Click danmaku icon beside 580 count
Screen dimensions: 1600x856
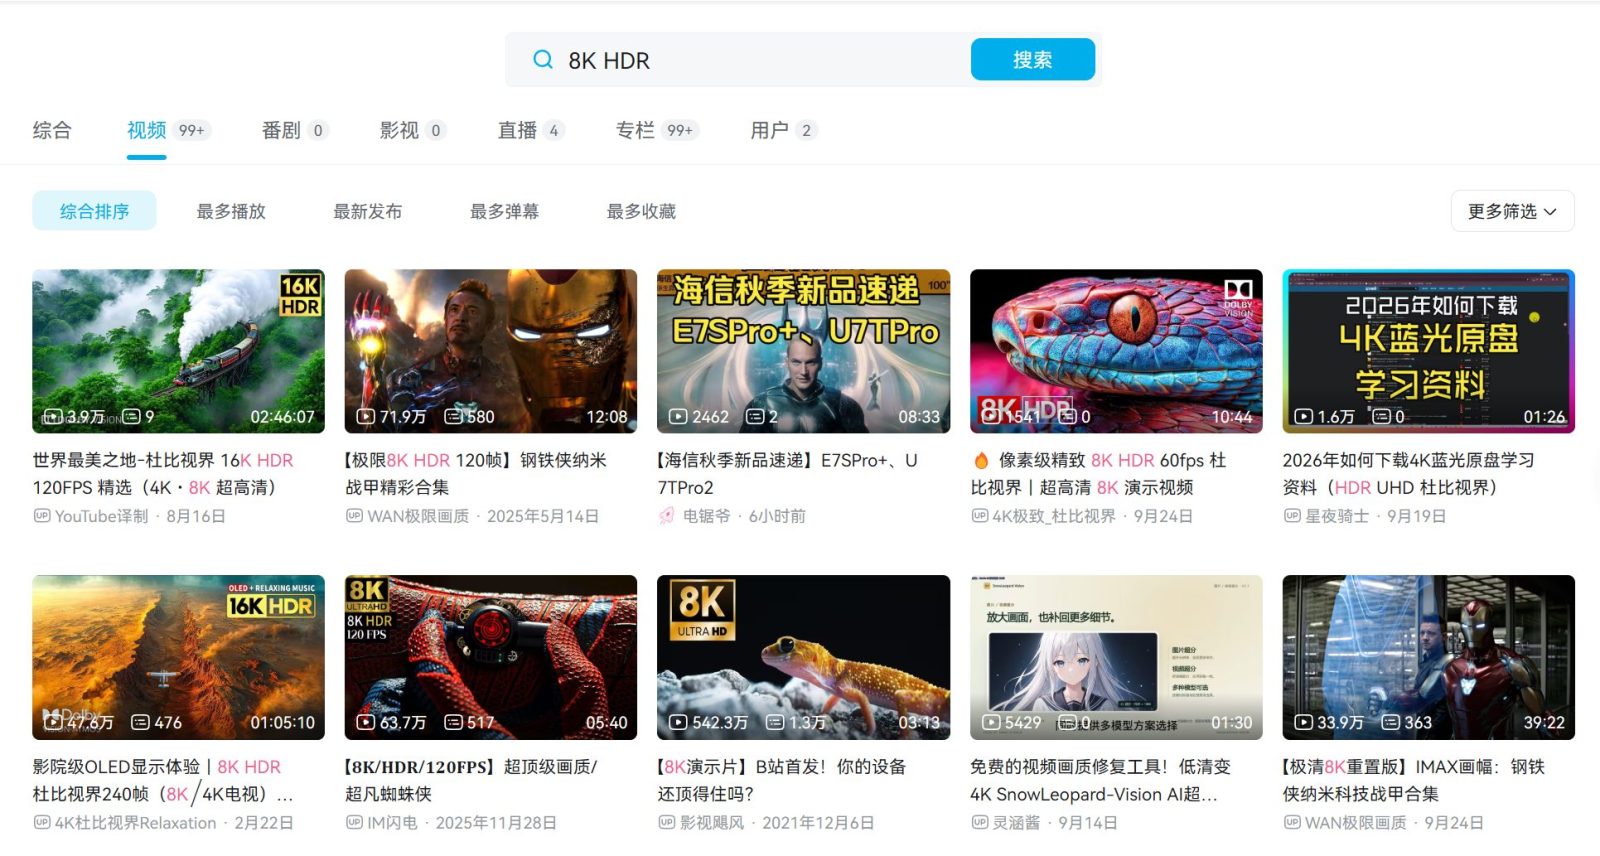click(x=454, y=416)
